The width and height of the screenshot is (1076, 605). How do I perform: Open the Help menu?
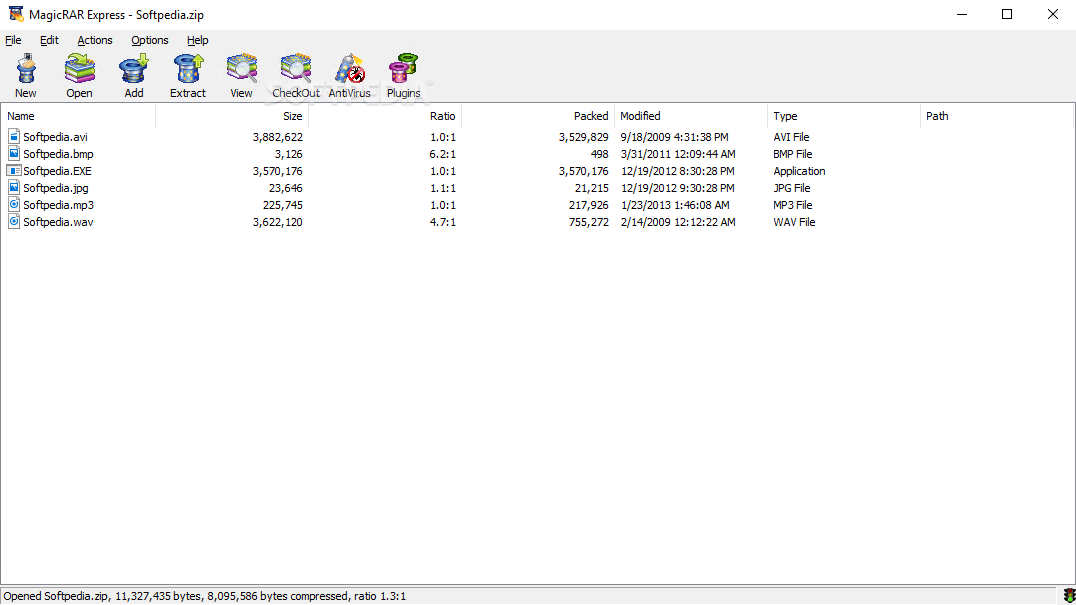coord(198,40)
